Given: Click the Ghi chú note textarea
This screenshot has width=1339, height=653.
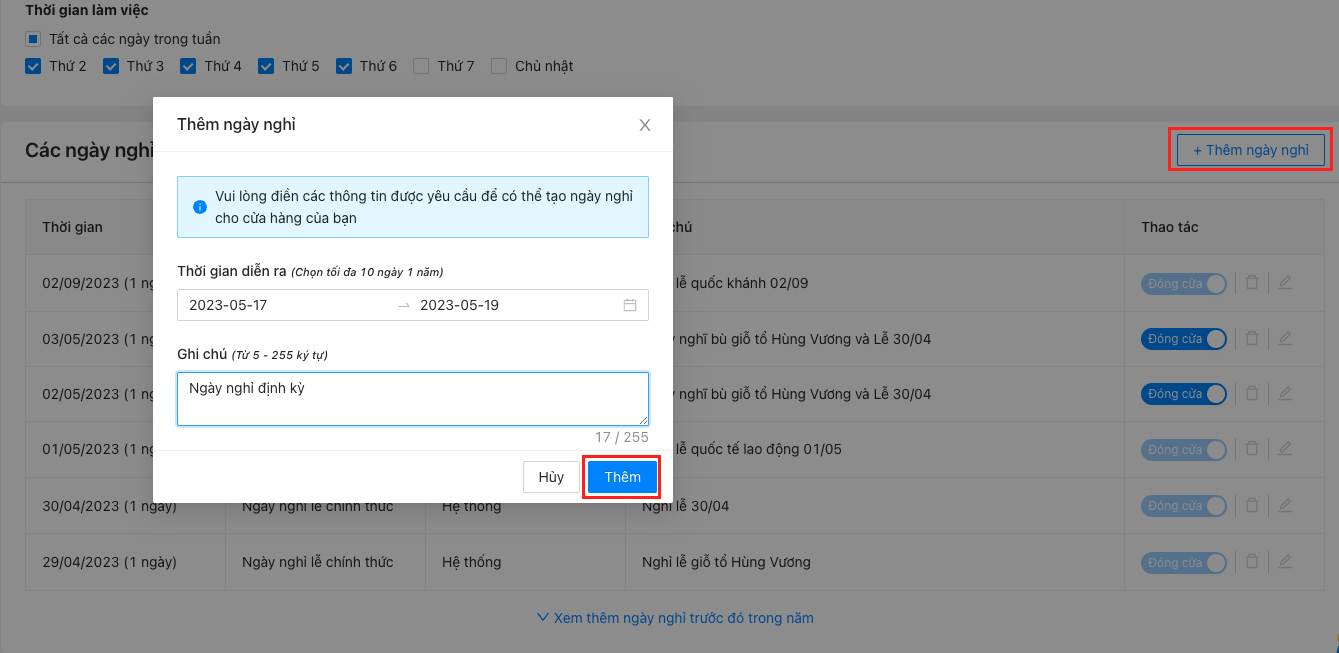Looking at the screenshot, I should tap(413, 399).
